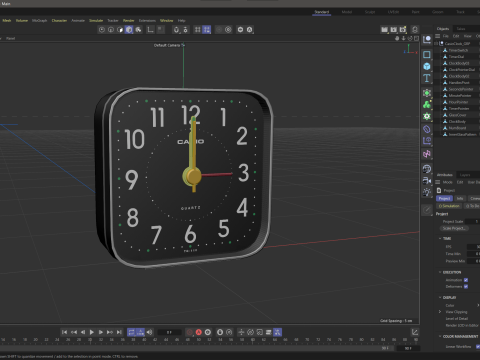Toggle the Linear Workflow checkbox
This screenshot has width=480, height=360.
click(478, 347)
